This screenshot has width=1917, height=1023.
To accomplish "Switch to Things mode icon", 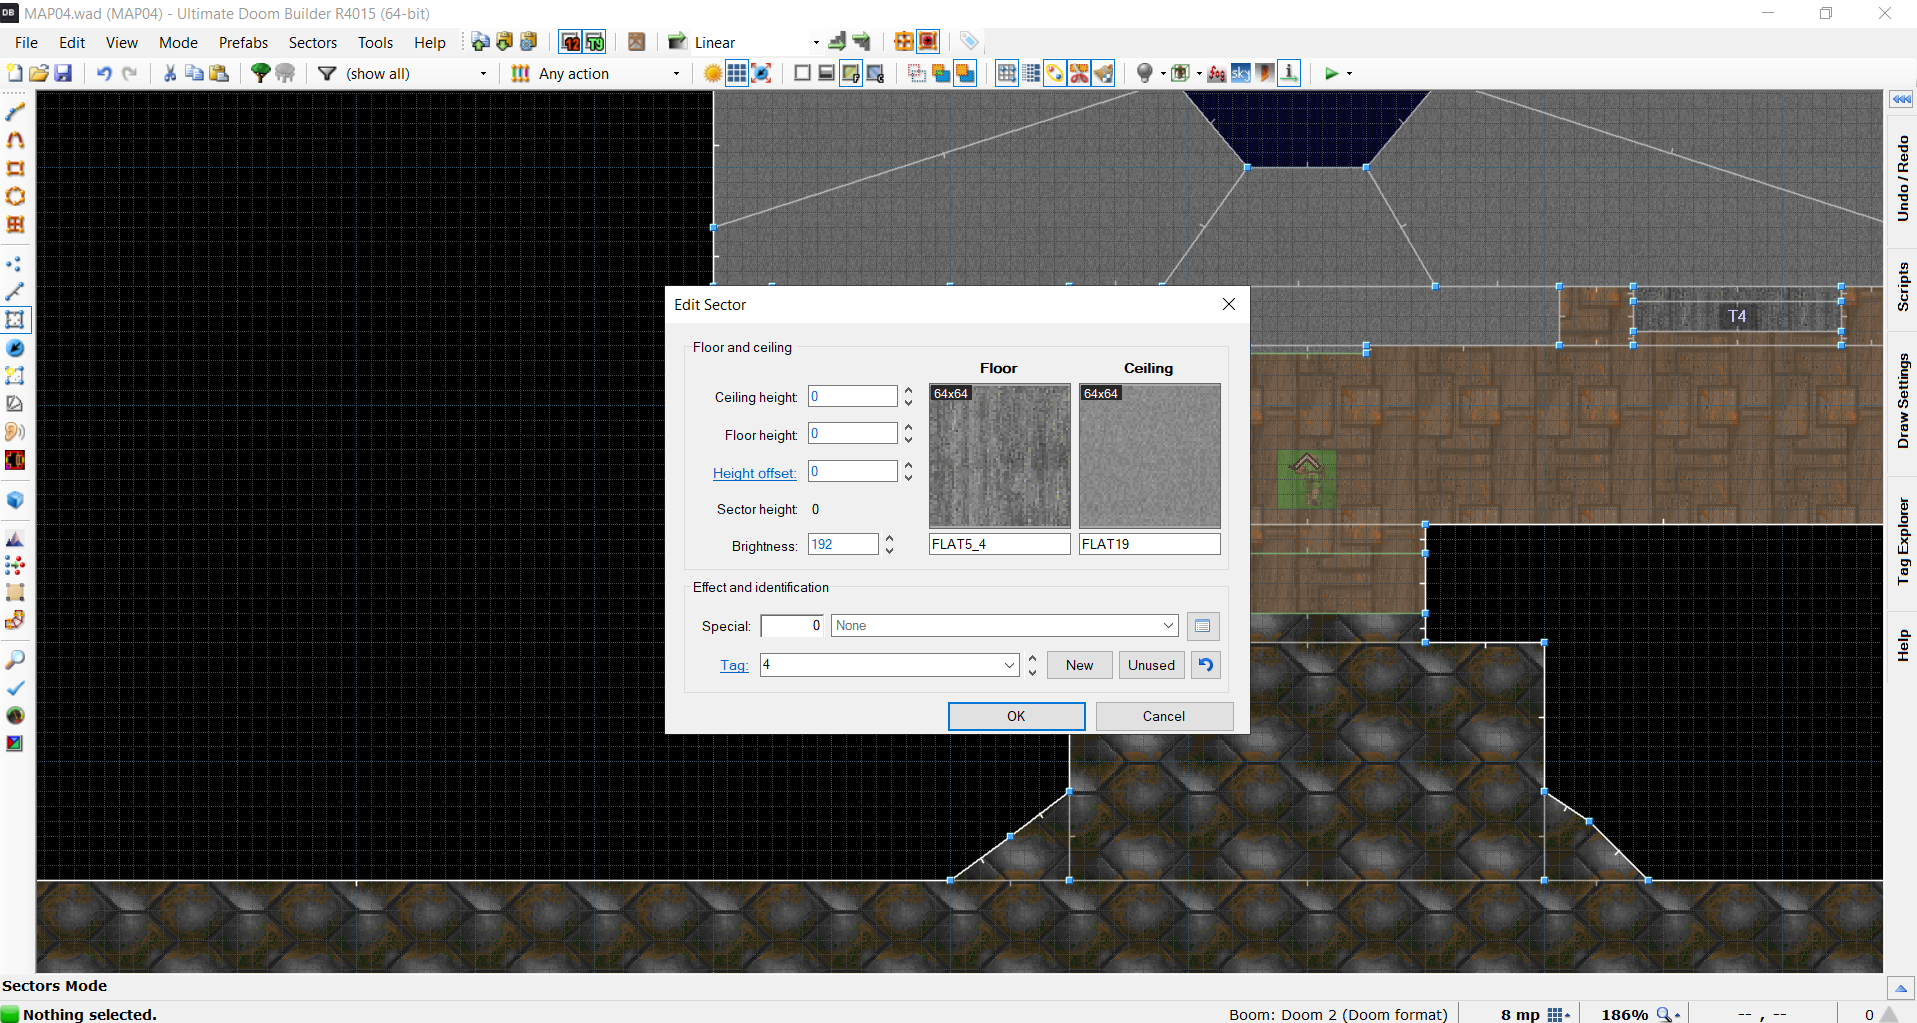I will click(15, 348).
